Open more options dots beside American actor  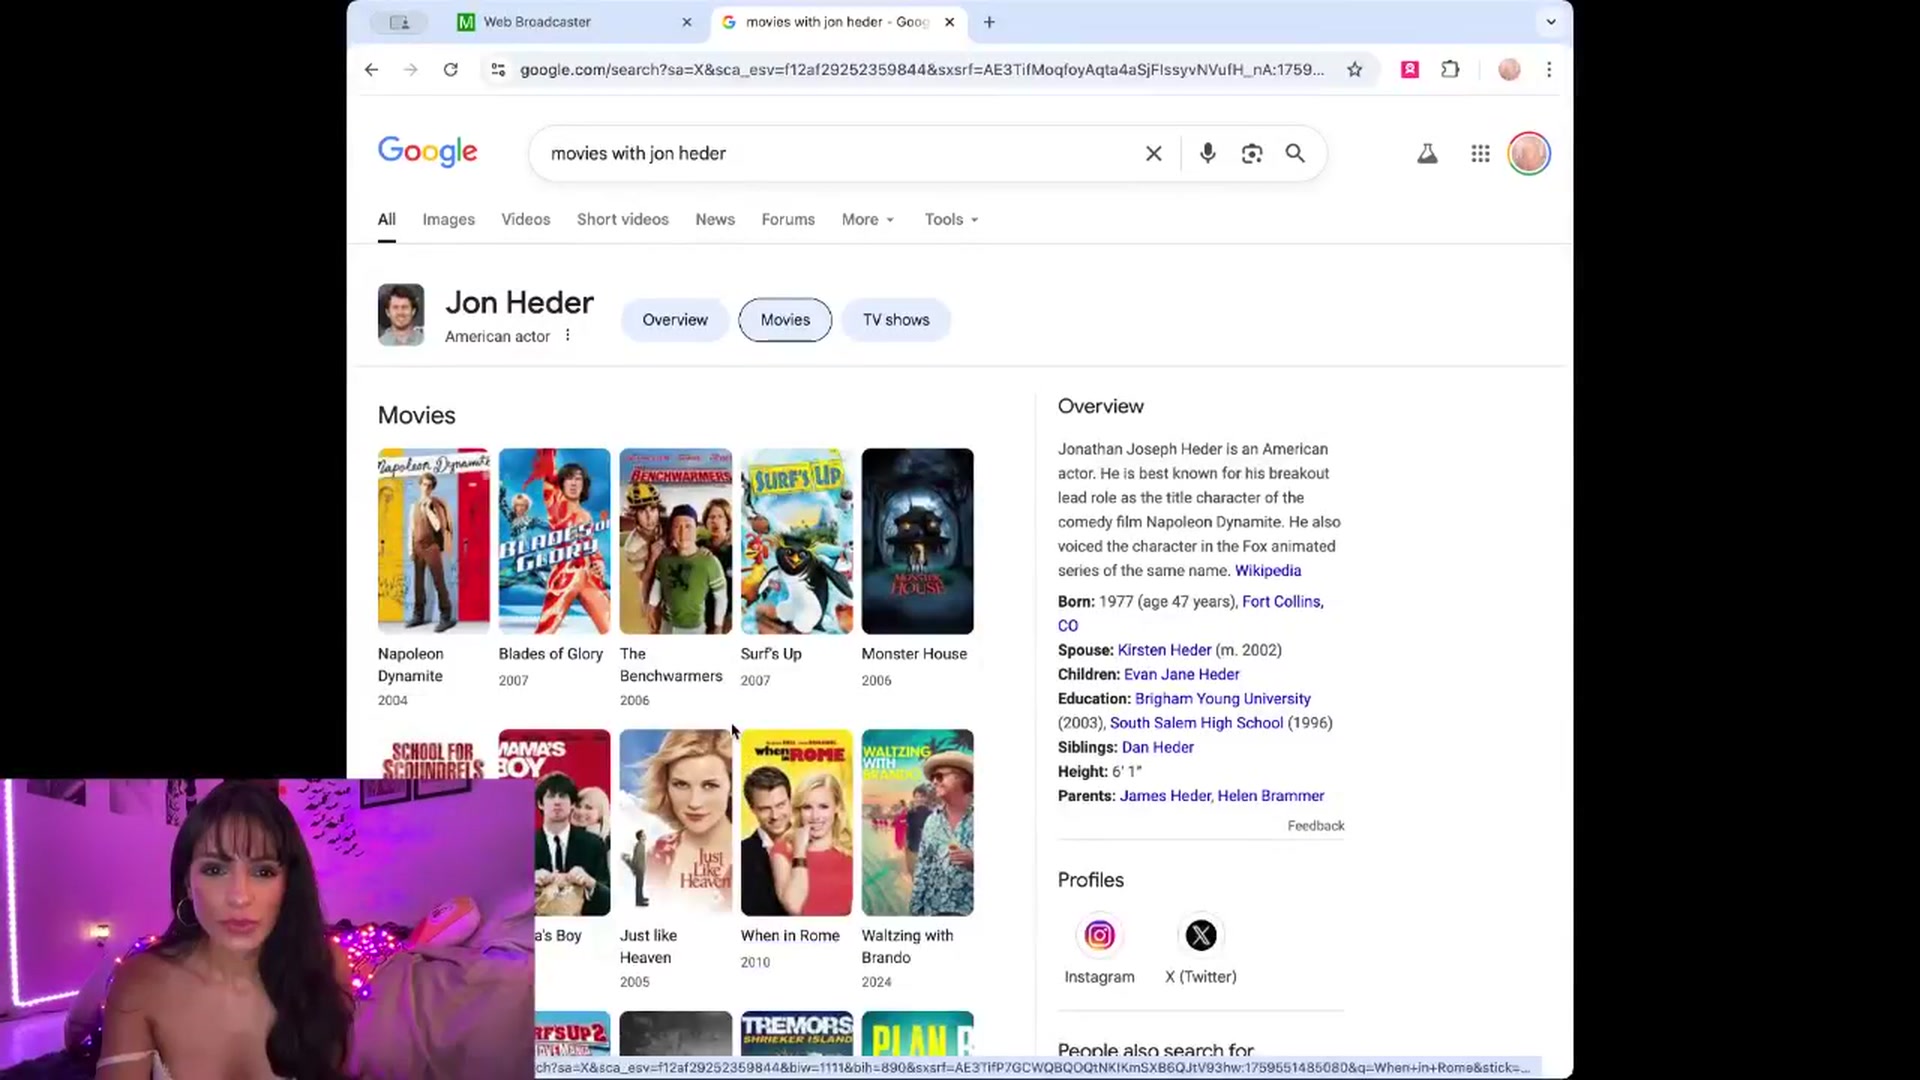coord(567,336)
